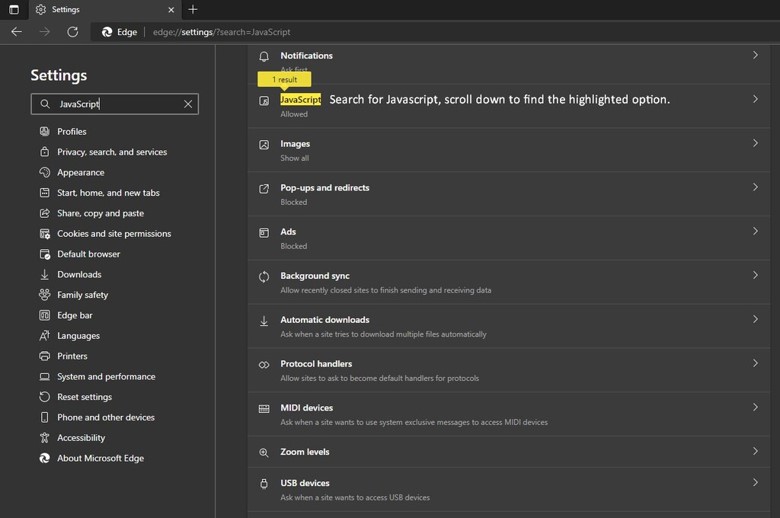This screenshot has width=780, height=518.
Task: Expand the Pop-ups and redirects chevron
Action: tap(755, 188)
